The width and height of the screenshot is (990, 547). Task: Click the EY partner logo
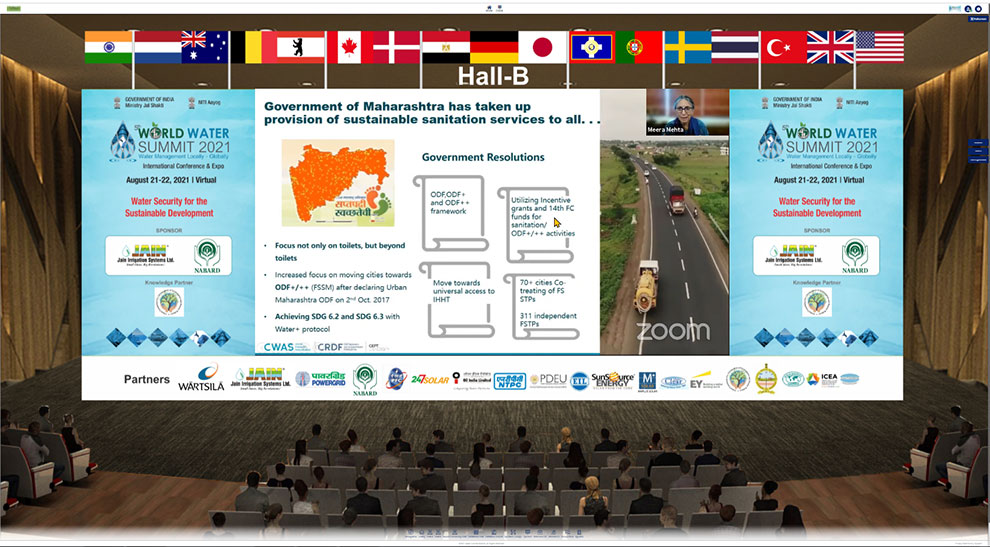point(705,380)
